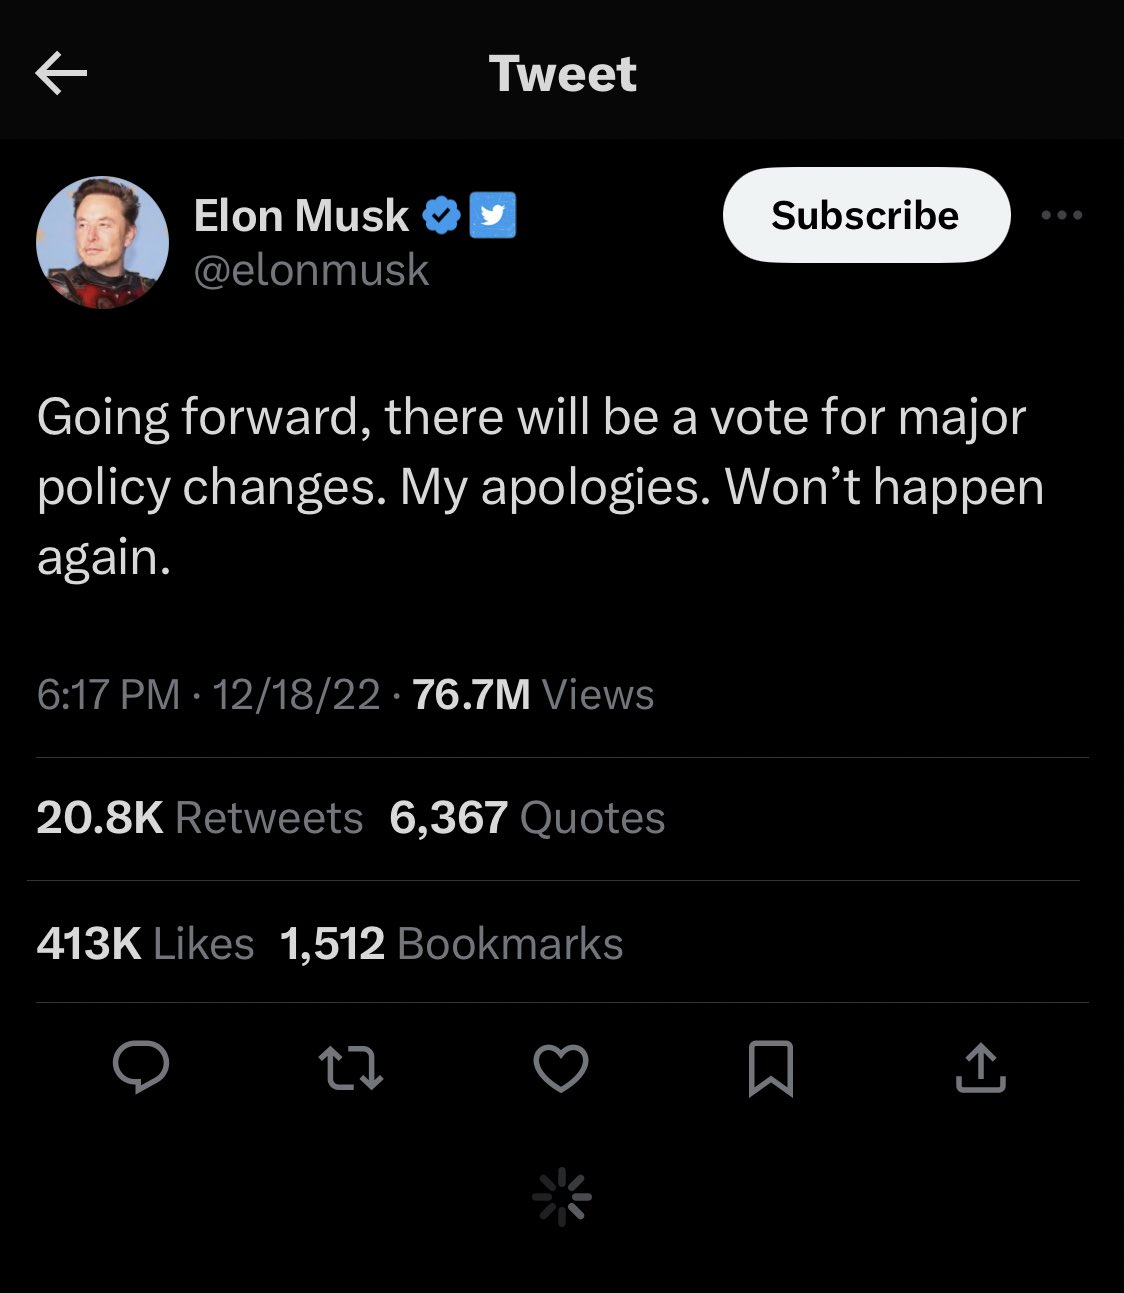Open Elon Musk's profile picture
Viewport: 1124px width, 1293px height.
pos(102,242)
